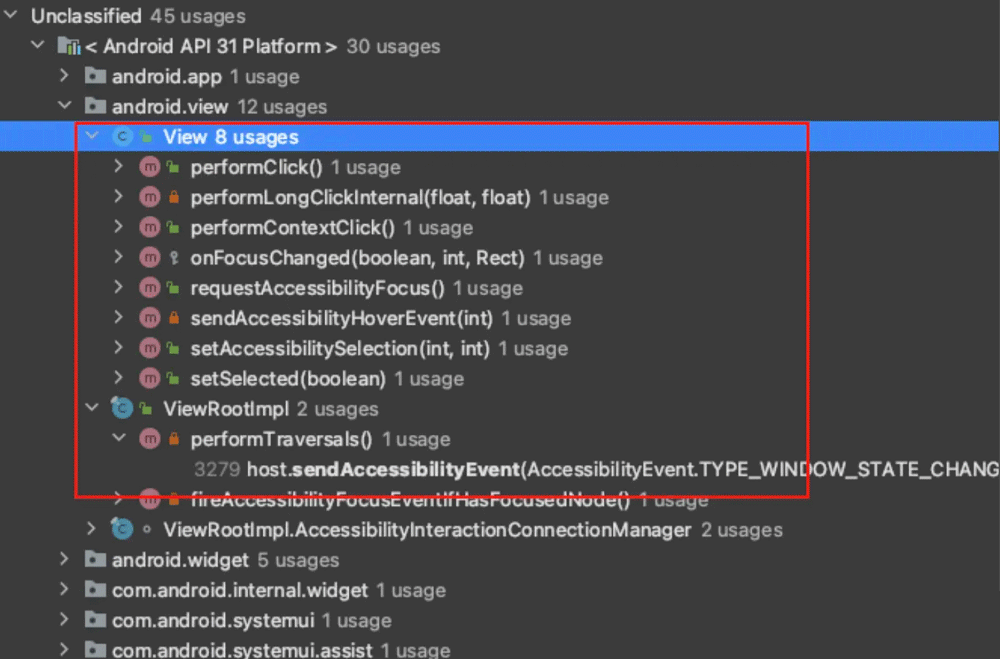Expand the com.android.internal.widget package

point(65,590)
